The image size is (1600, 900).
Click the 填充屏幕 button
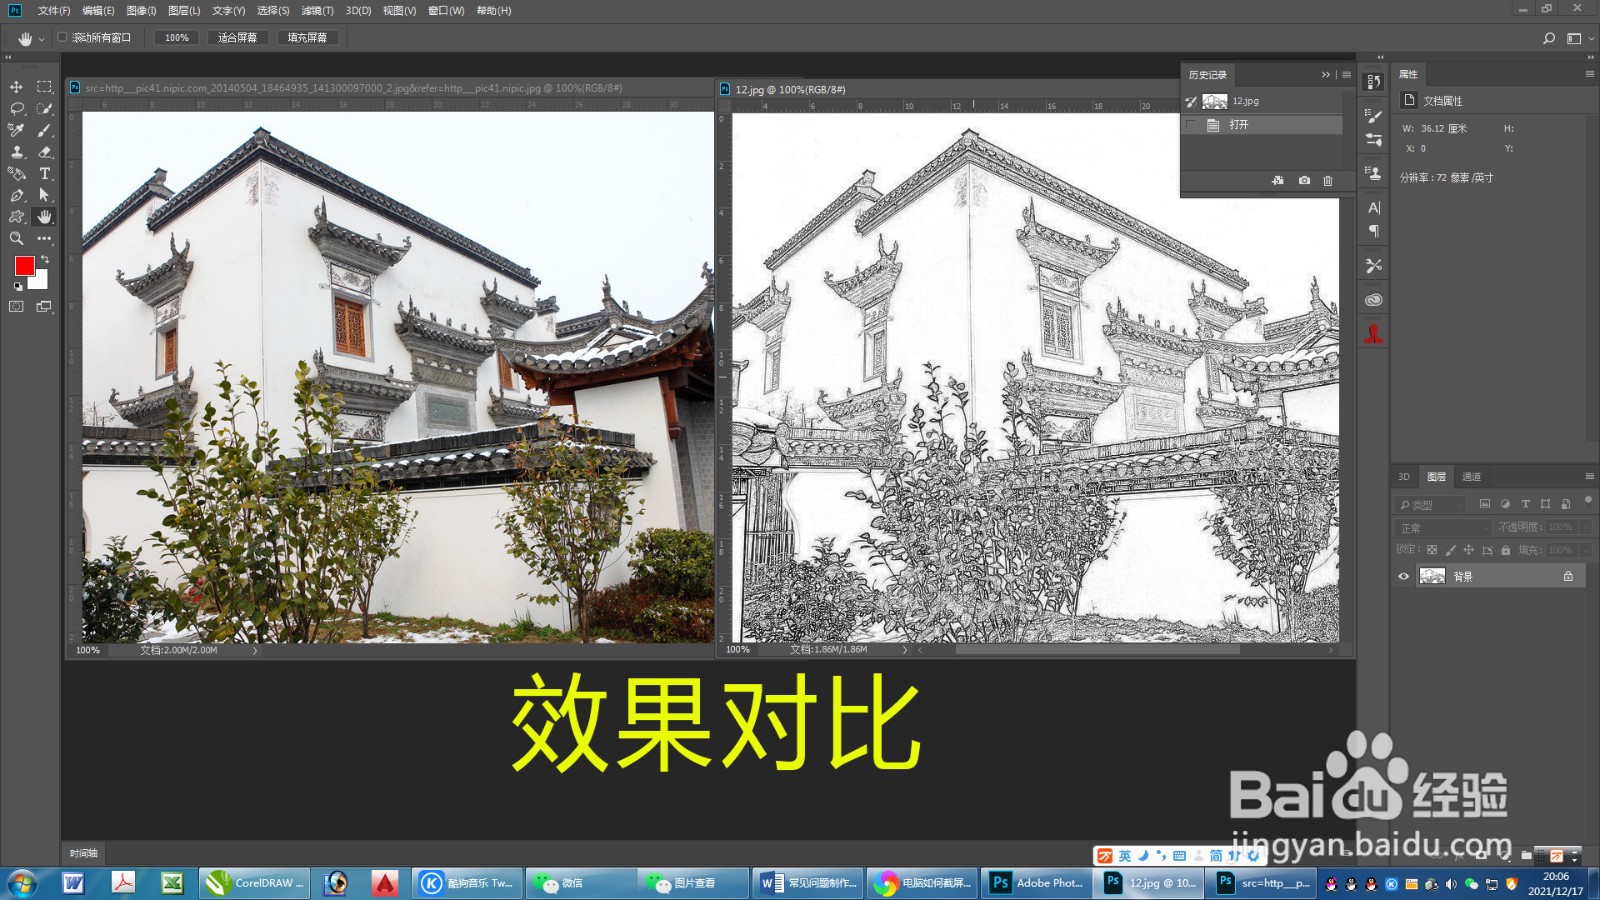308,37
